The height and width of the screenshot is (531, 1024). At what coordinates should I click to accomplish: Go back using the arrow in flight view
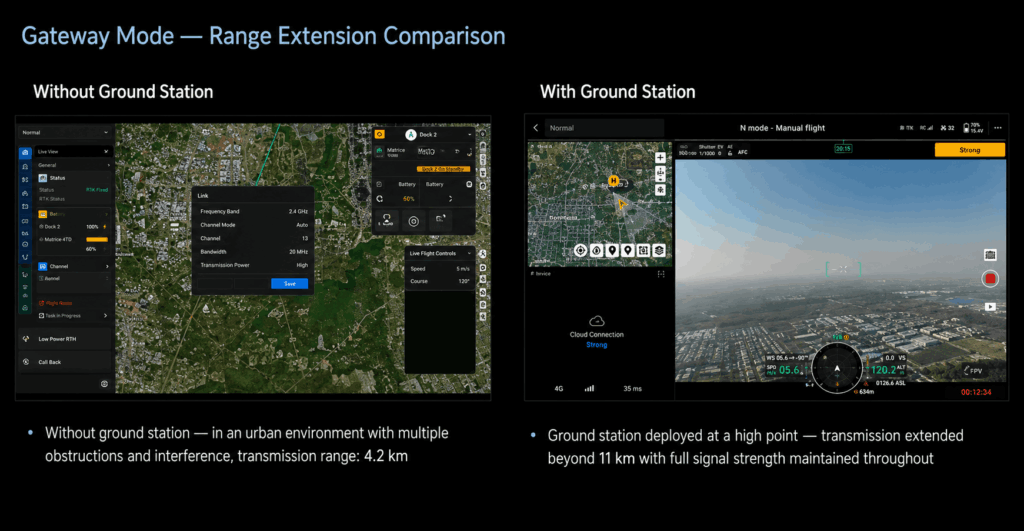pyautogui.click(x=536, y=128)
